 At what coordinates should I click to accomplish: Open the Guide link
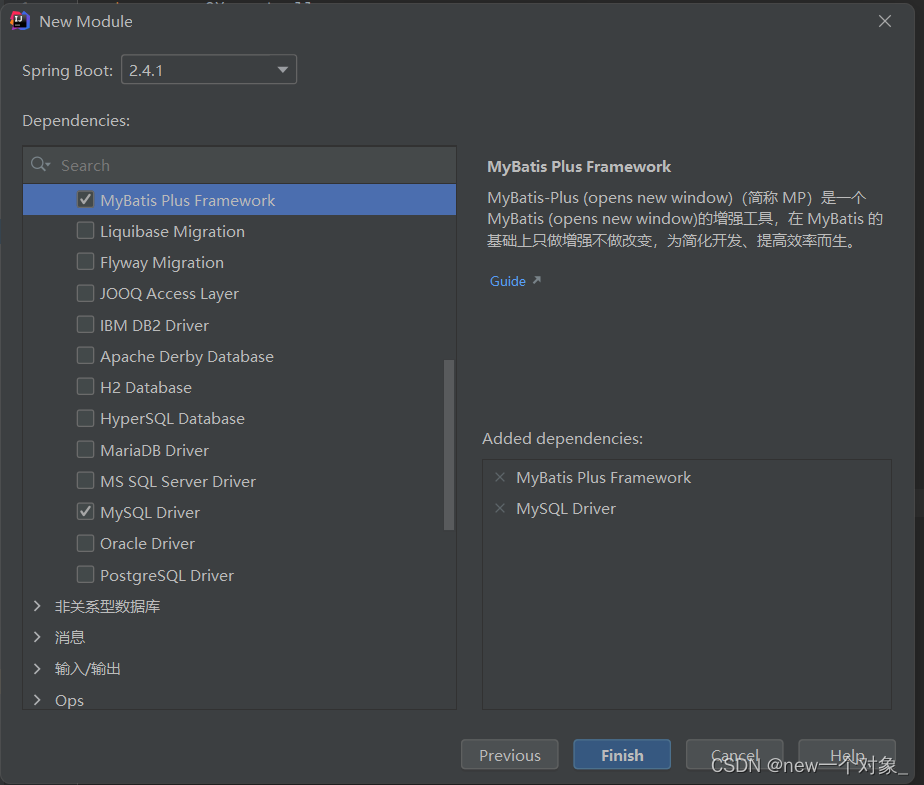507,281
